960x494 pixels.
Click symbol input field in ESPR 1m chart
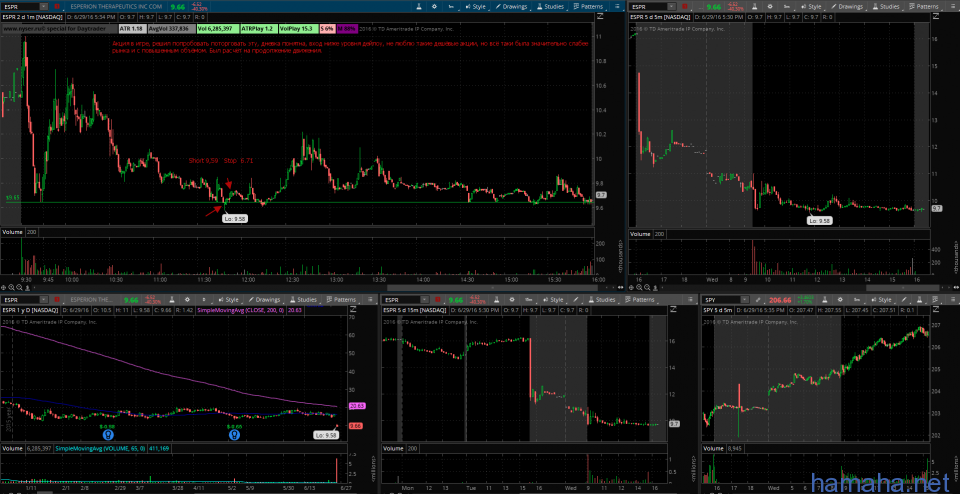click(x=20, y=7)
